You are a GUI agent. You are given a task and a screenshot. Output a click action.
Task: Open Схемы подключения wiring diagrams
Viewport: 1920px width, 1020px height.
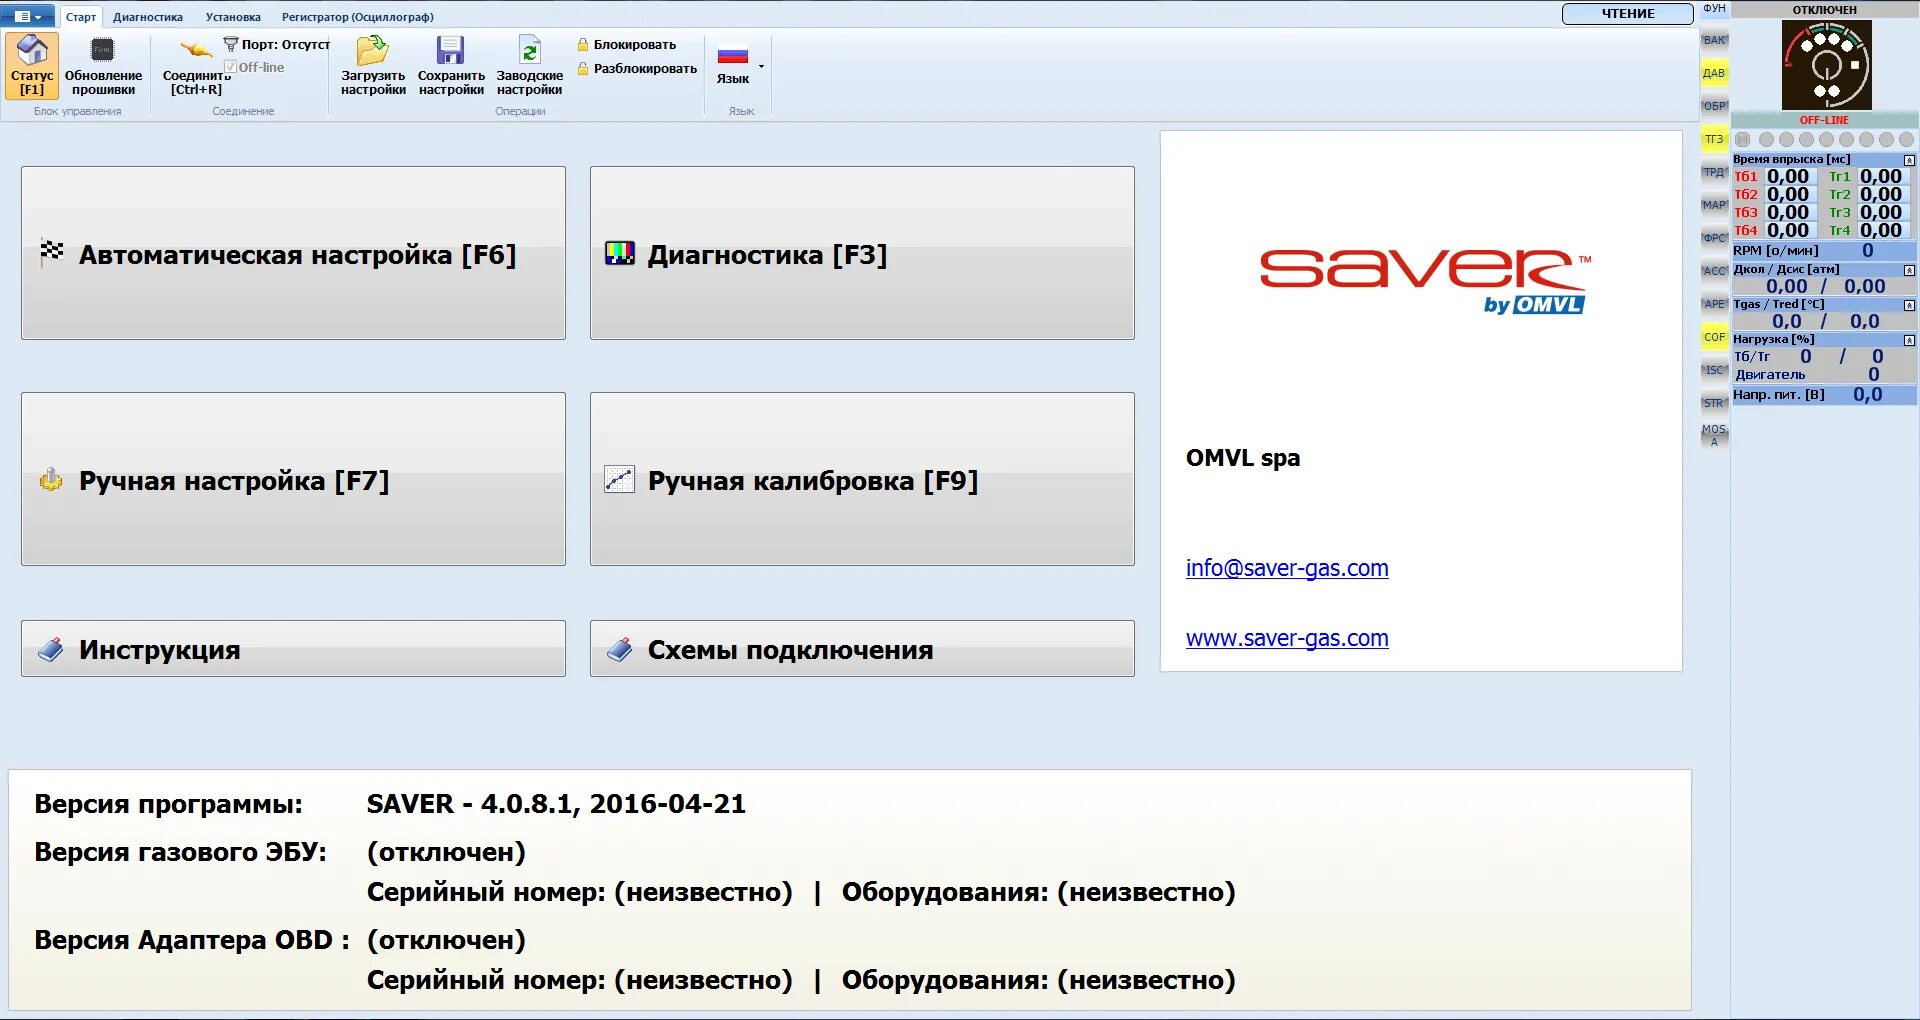pyautogui.click(x=862, y=649)
